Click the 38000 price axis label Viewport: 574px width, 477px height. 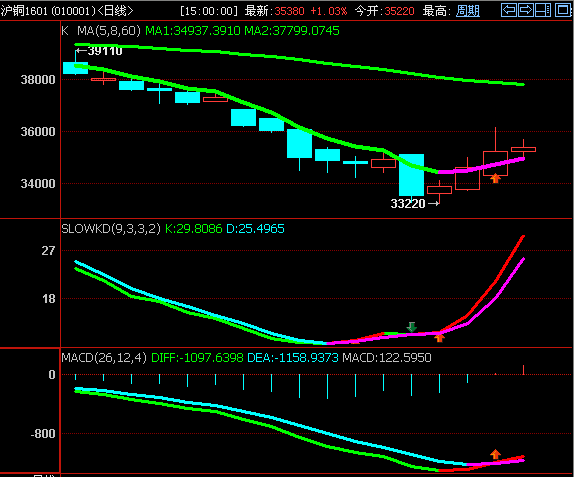tap(38, 80)
